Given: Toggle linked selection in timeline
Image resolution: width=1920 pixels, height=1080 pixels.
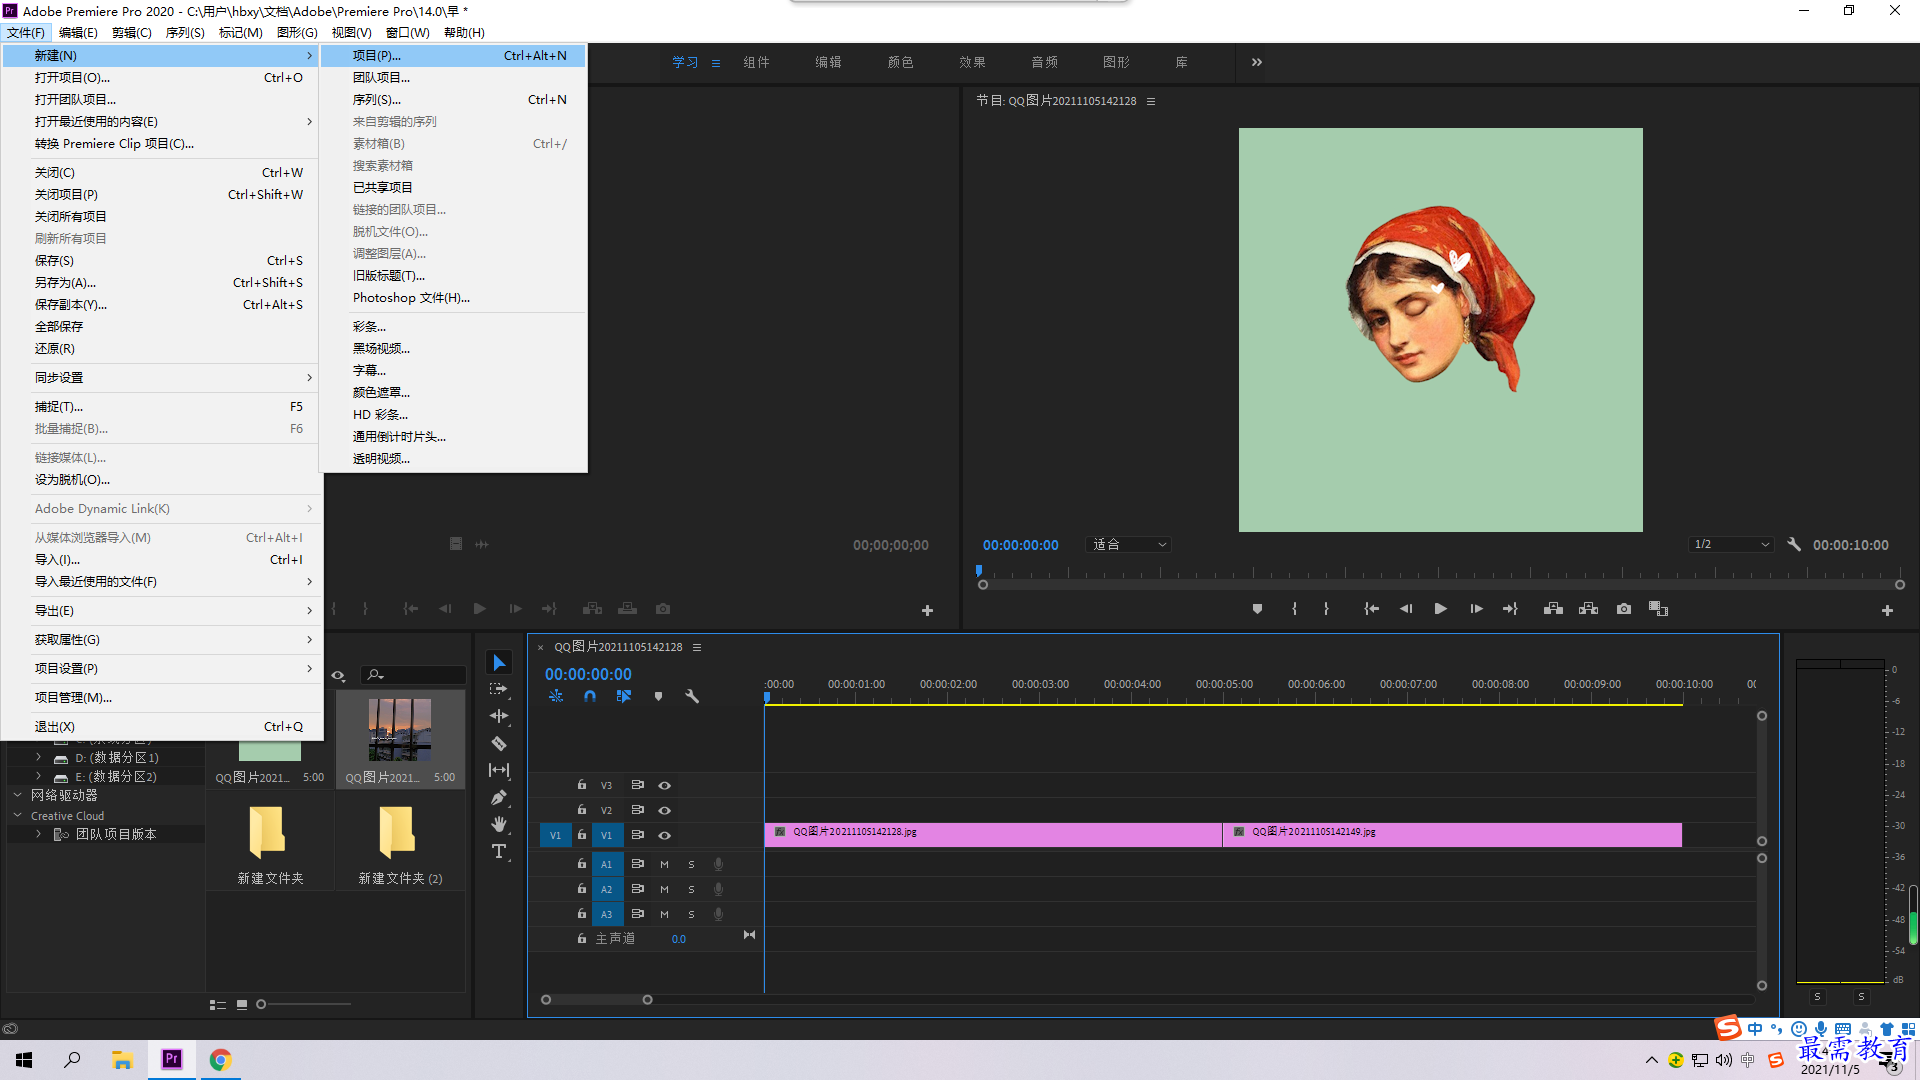Looking at the screenshot, I should 624,696.
